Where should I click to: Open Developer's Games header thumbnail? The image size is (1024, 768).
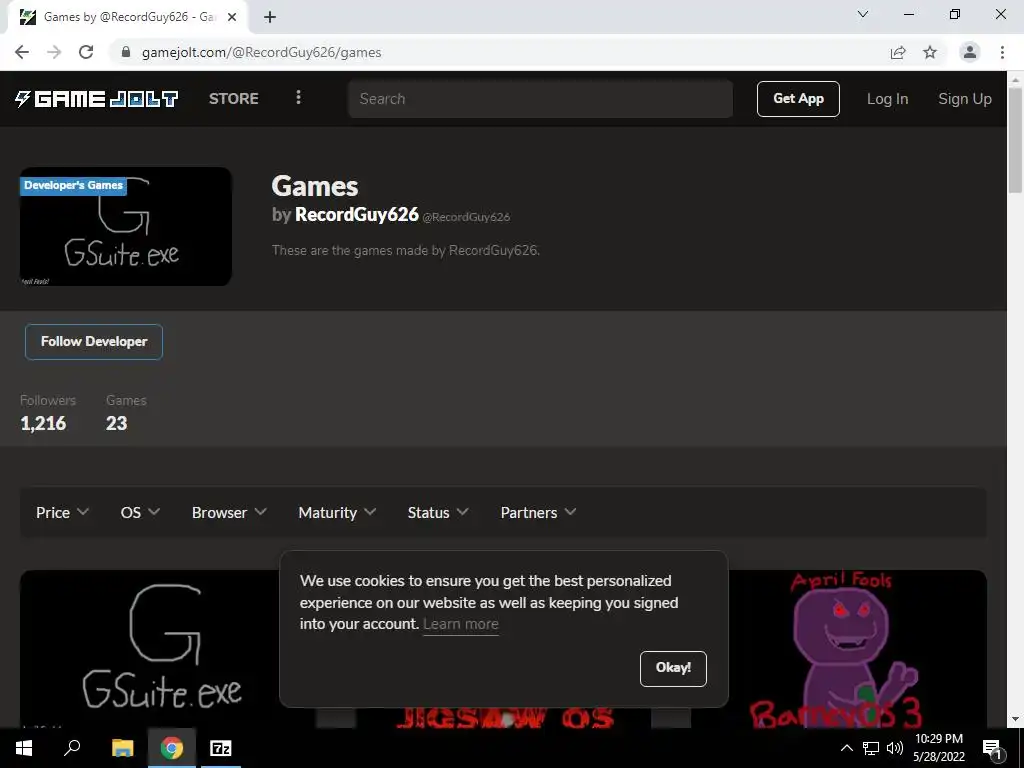coord(126,227)
